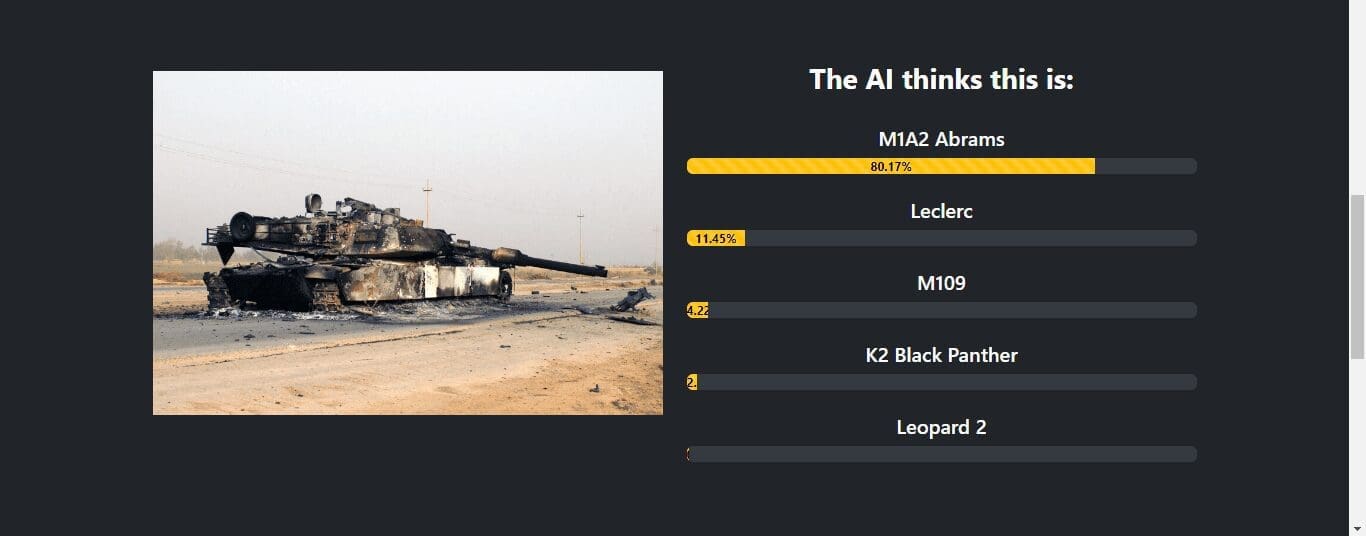Select the M1A2 Abrams label
This screenshot has width=1366, height=536.
941,139
